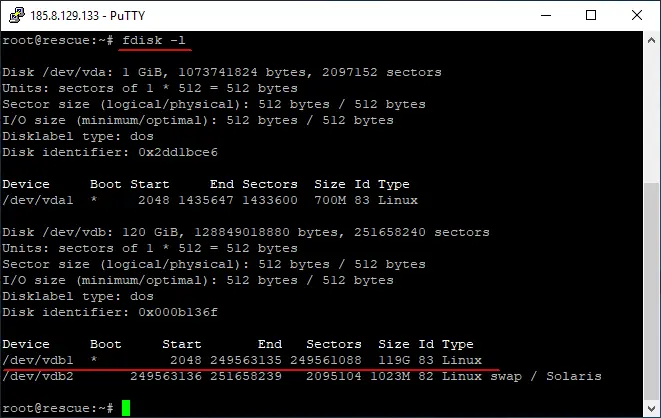This screenshot has width=661, height=418.
Task: Maximize the PuTTY window
Action: 591,15
